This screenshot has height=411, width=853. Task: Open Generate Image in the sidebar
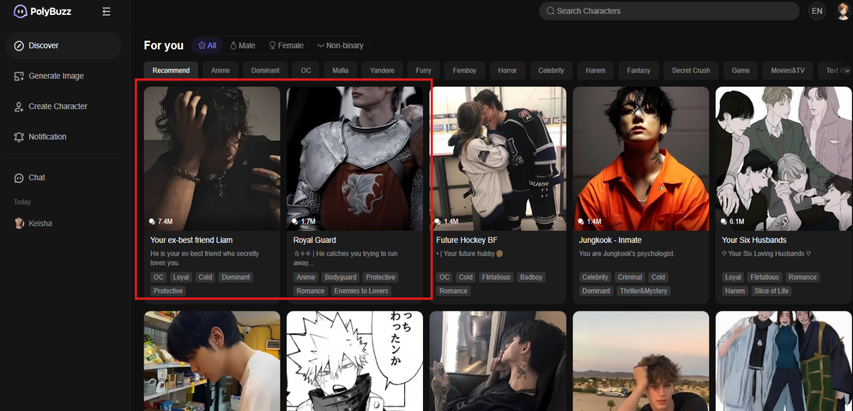(x=55, y=76)
